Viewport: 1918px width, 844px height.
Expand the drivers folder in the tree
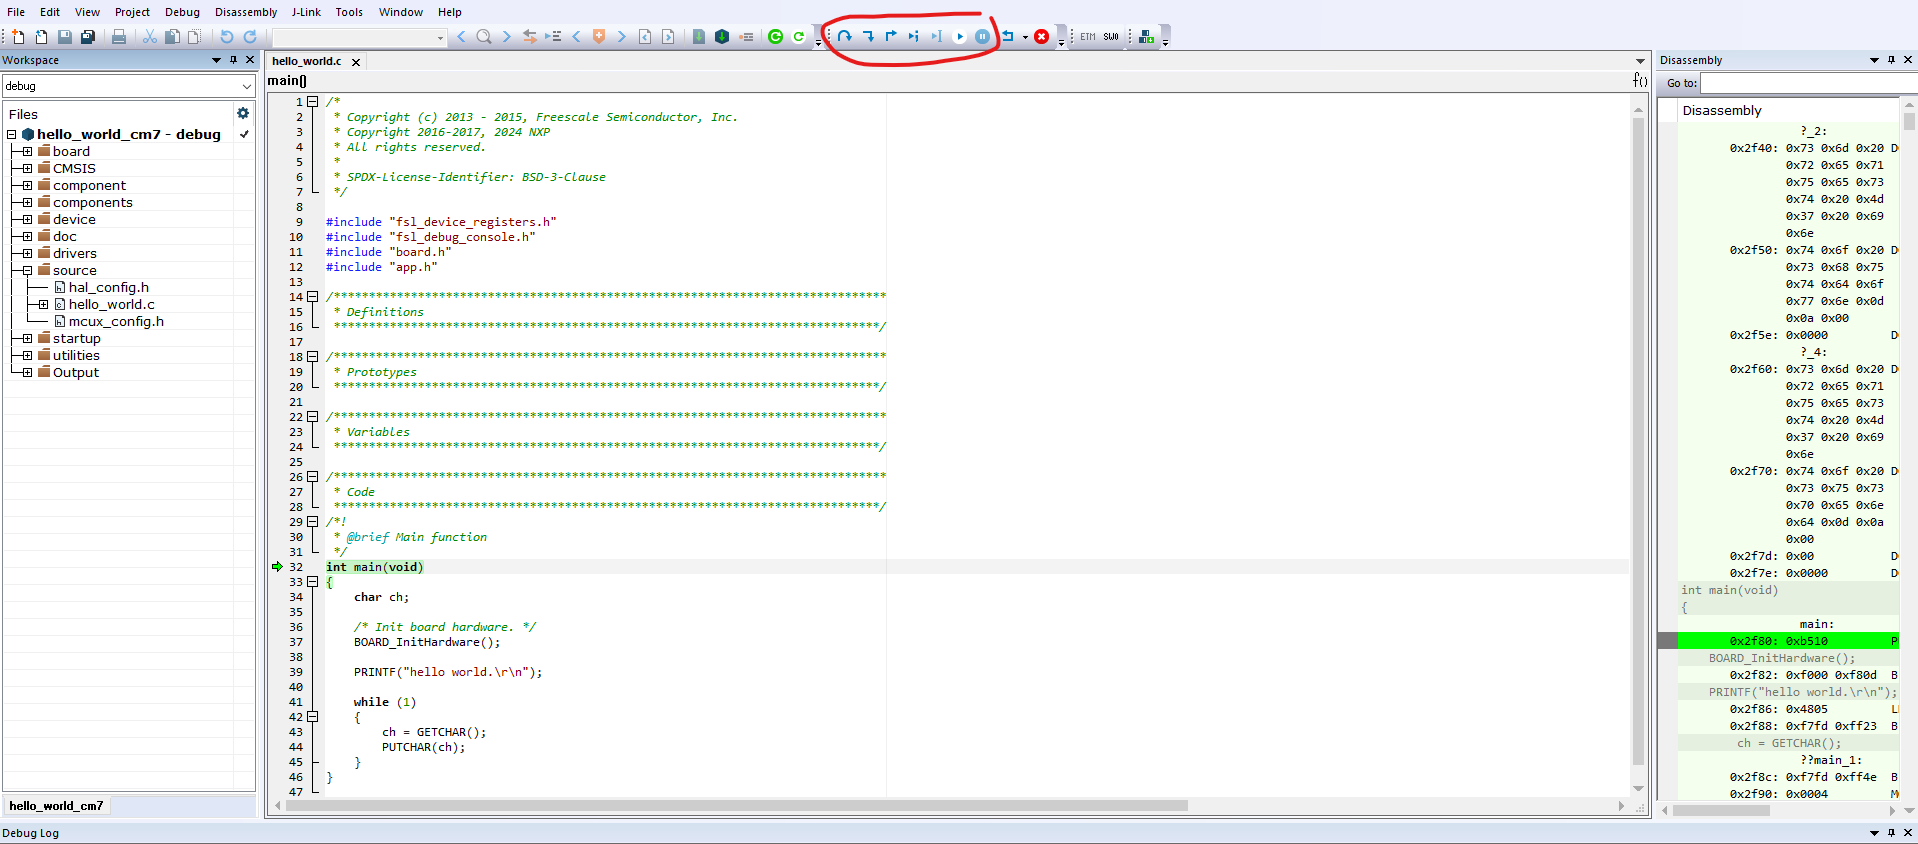[x=27, y=253]
